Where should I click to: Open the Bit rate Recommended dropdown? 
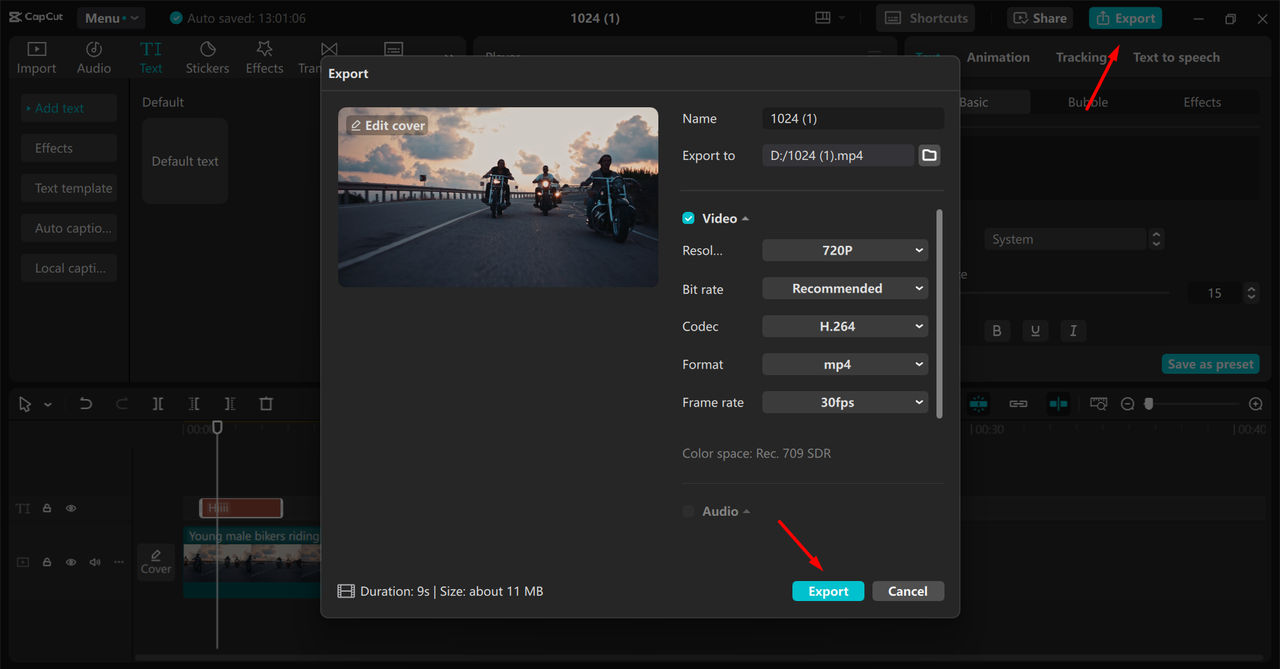click(845, 288)
